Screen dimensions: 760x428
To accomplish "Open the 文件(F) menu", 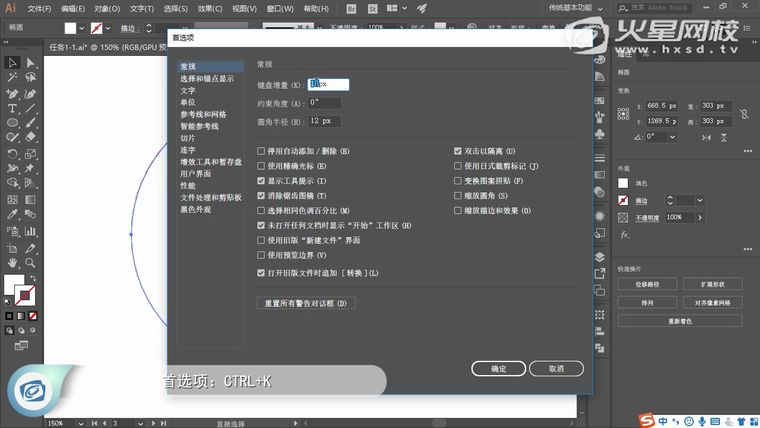I will tap(40, 8).
